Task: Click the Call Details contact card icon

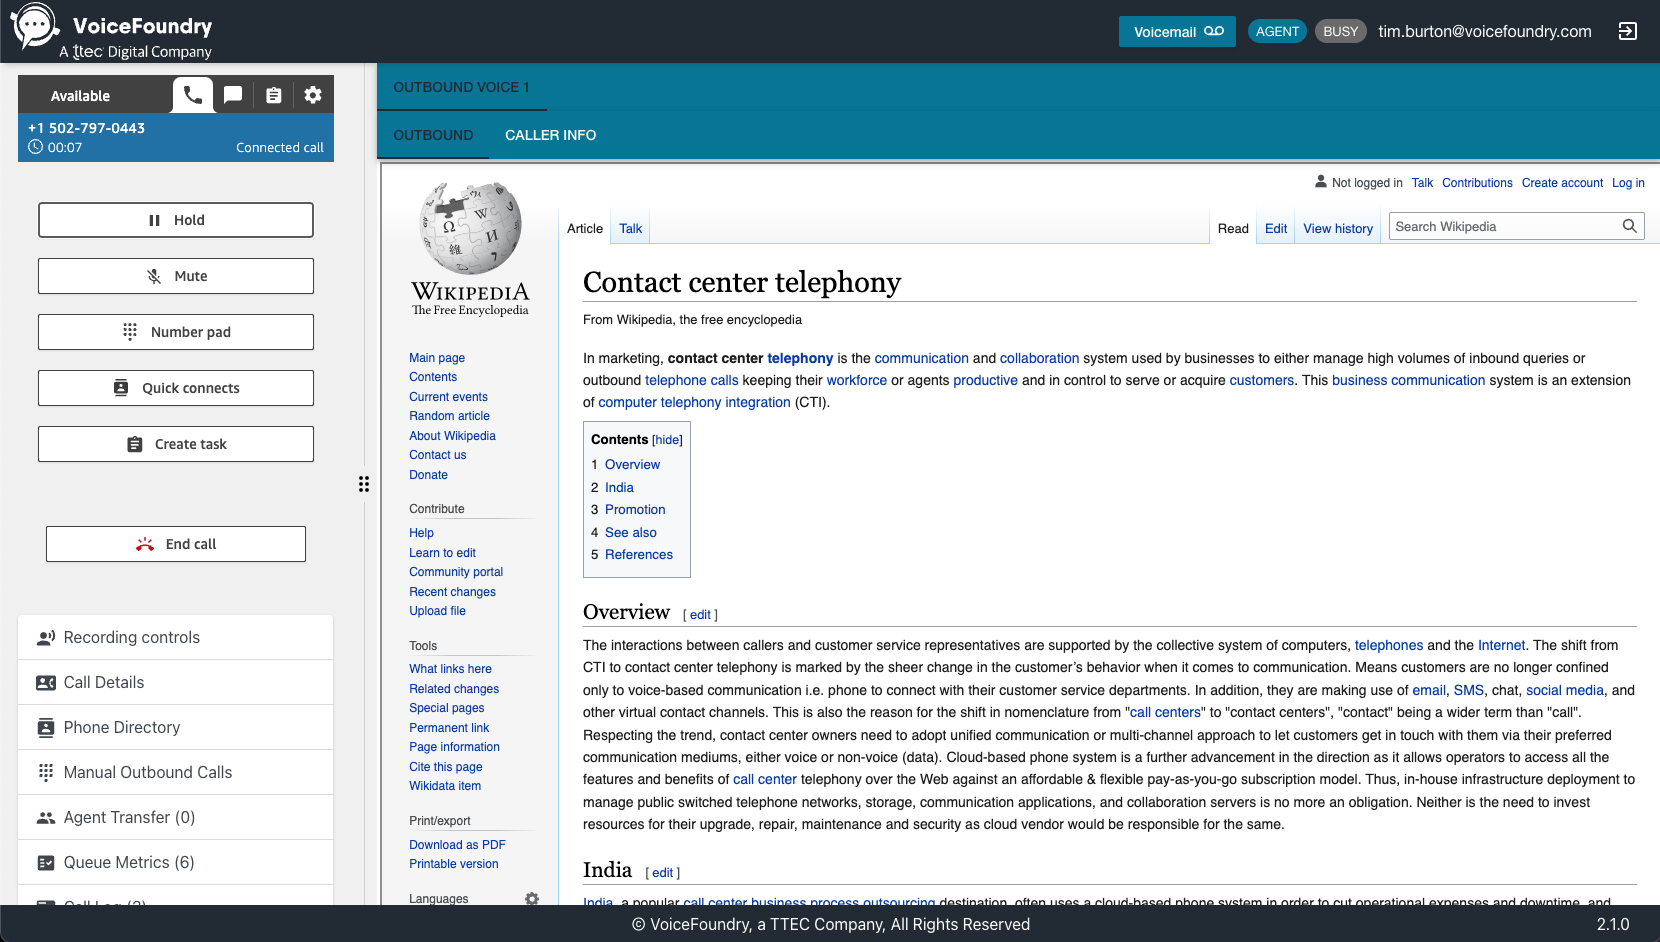Action: click(46, 683)
